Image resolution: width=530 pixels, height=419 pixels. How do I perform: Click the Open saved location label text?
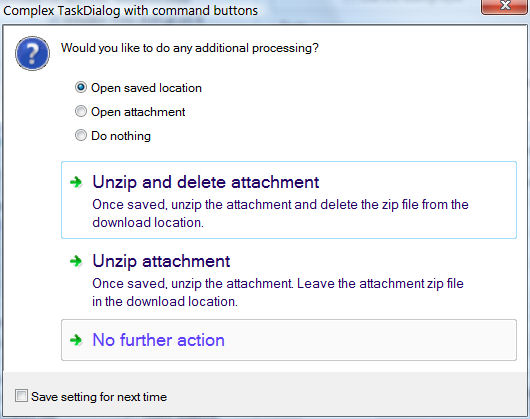[146, 88]
